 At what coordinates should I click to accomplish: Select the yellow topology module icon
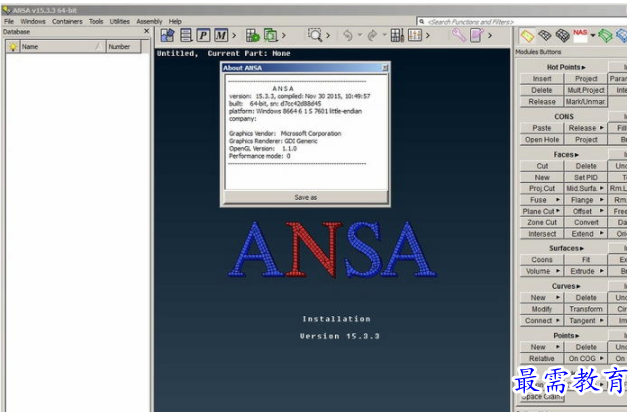[x=527, y=36]
